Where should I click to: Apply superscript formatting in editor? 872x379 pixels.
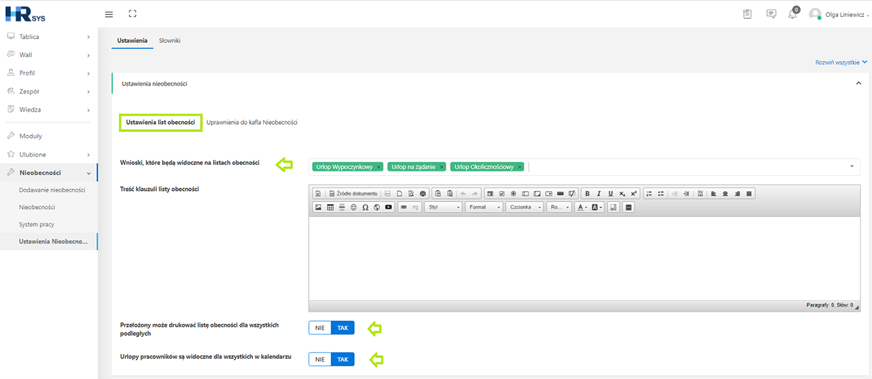(x=633, y=193)
